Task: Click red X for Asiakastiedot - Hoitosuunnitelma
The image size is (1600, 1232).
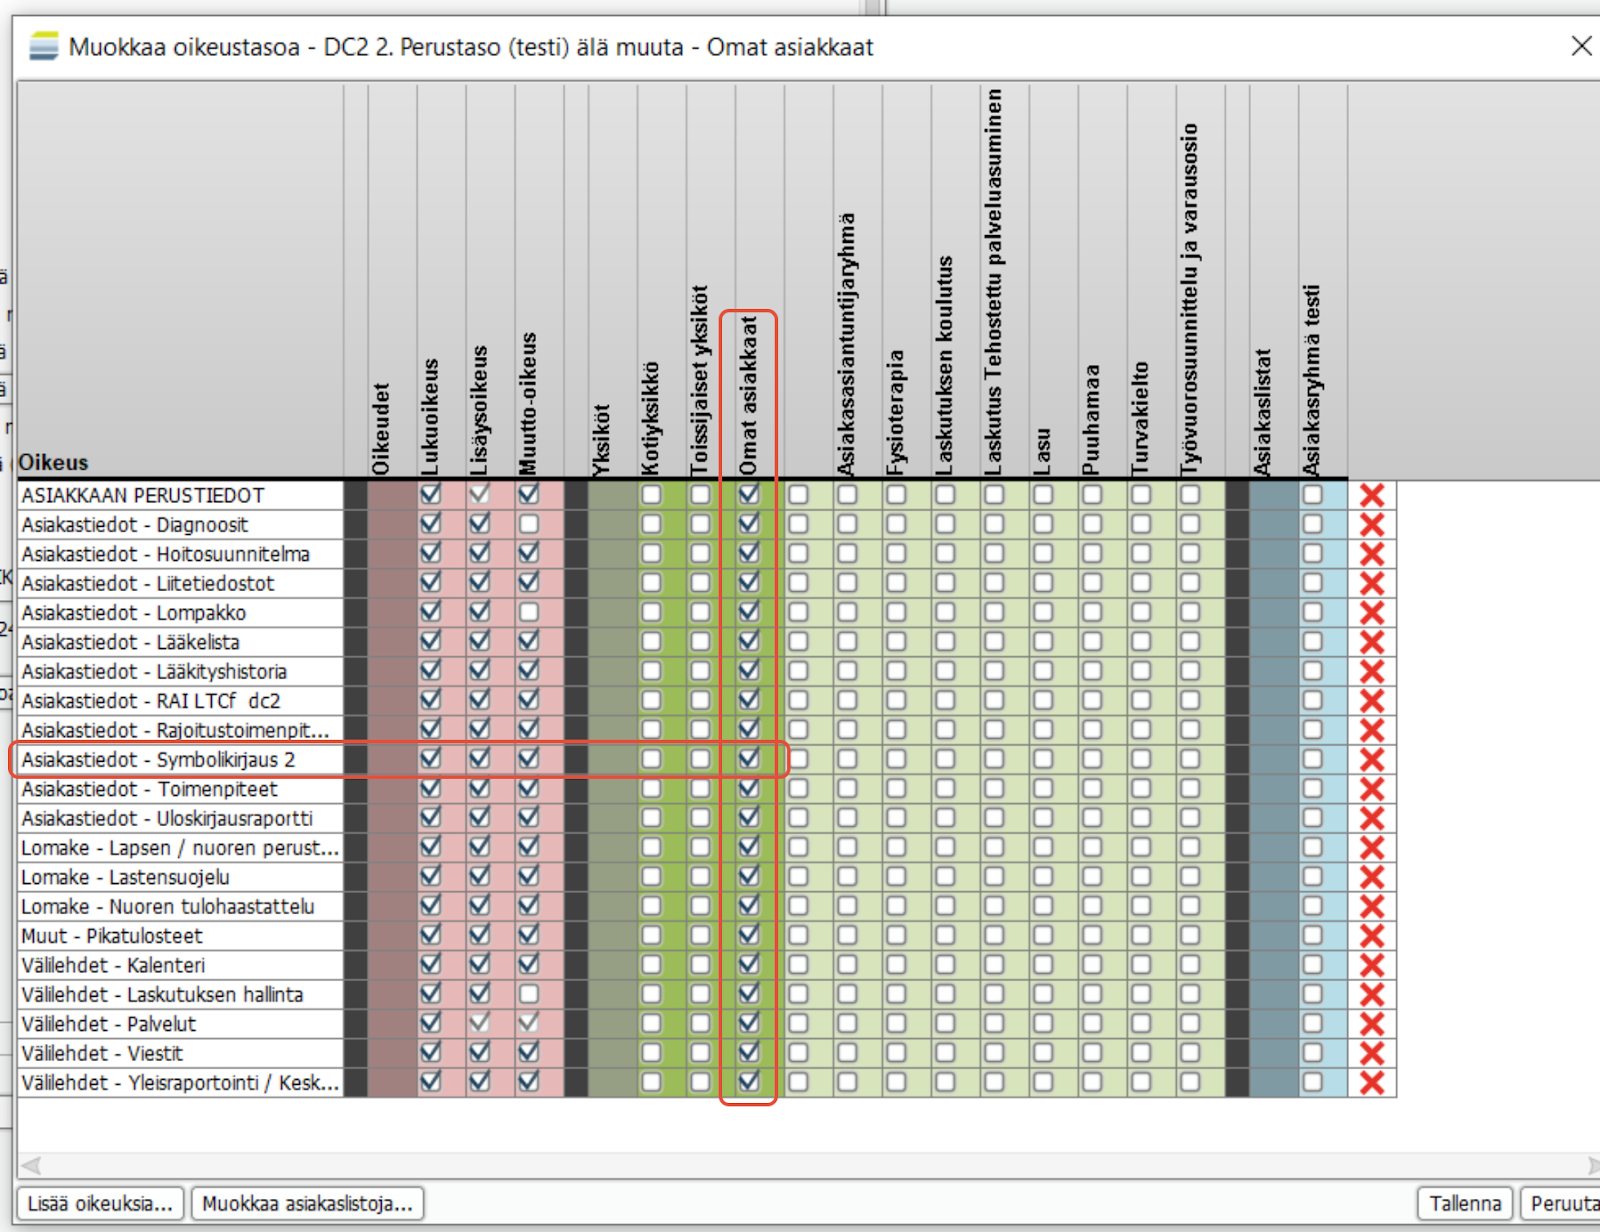Action: coord(1372,554)
